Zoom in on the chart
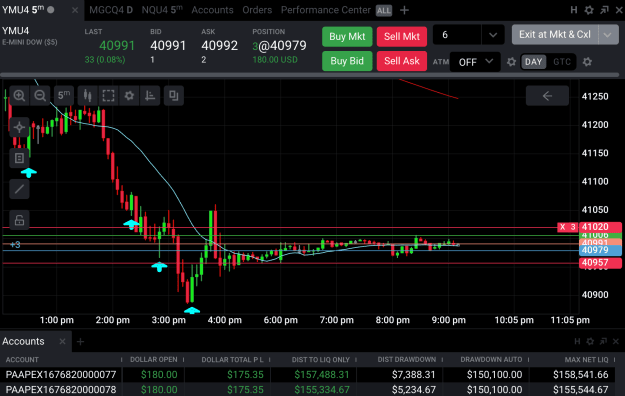The height and width of the screenshot is (396, 625). [x=19, y=96]
